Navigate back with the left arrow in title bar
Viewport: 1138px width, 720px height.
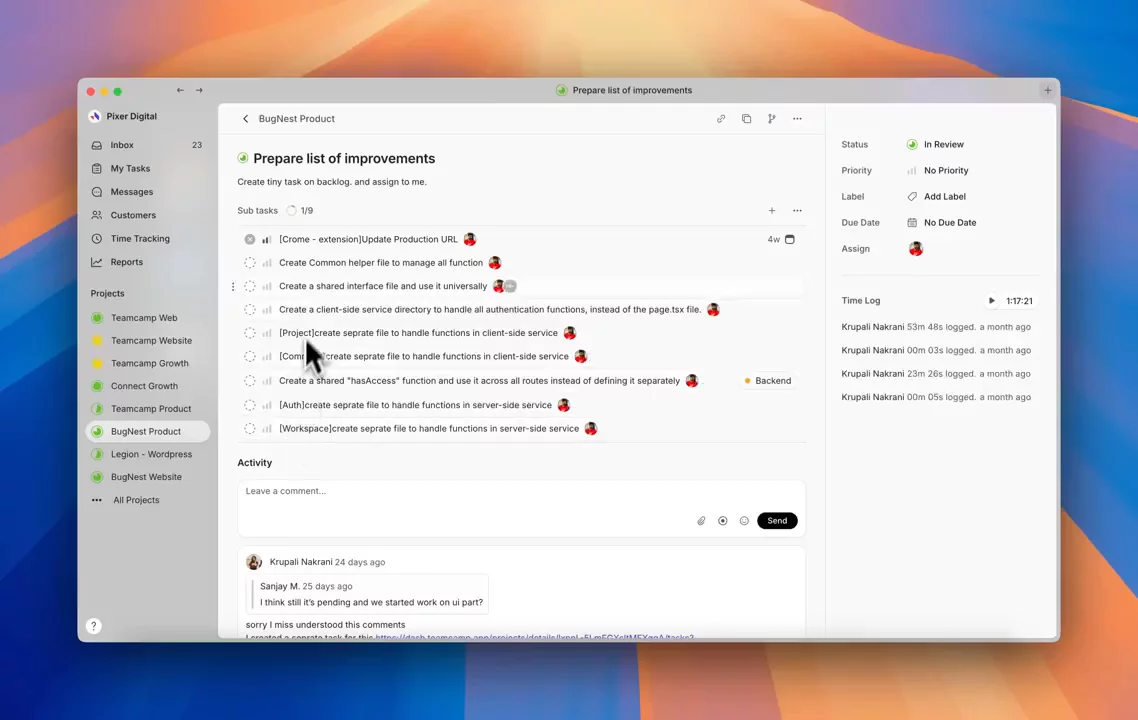pyautogui.click(x=180, y=90)
